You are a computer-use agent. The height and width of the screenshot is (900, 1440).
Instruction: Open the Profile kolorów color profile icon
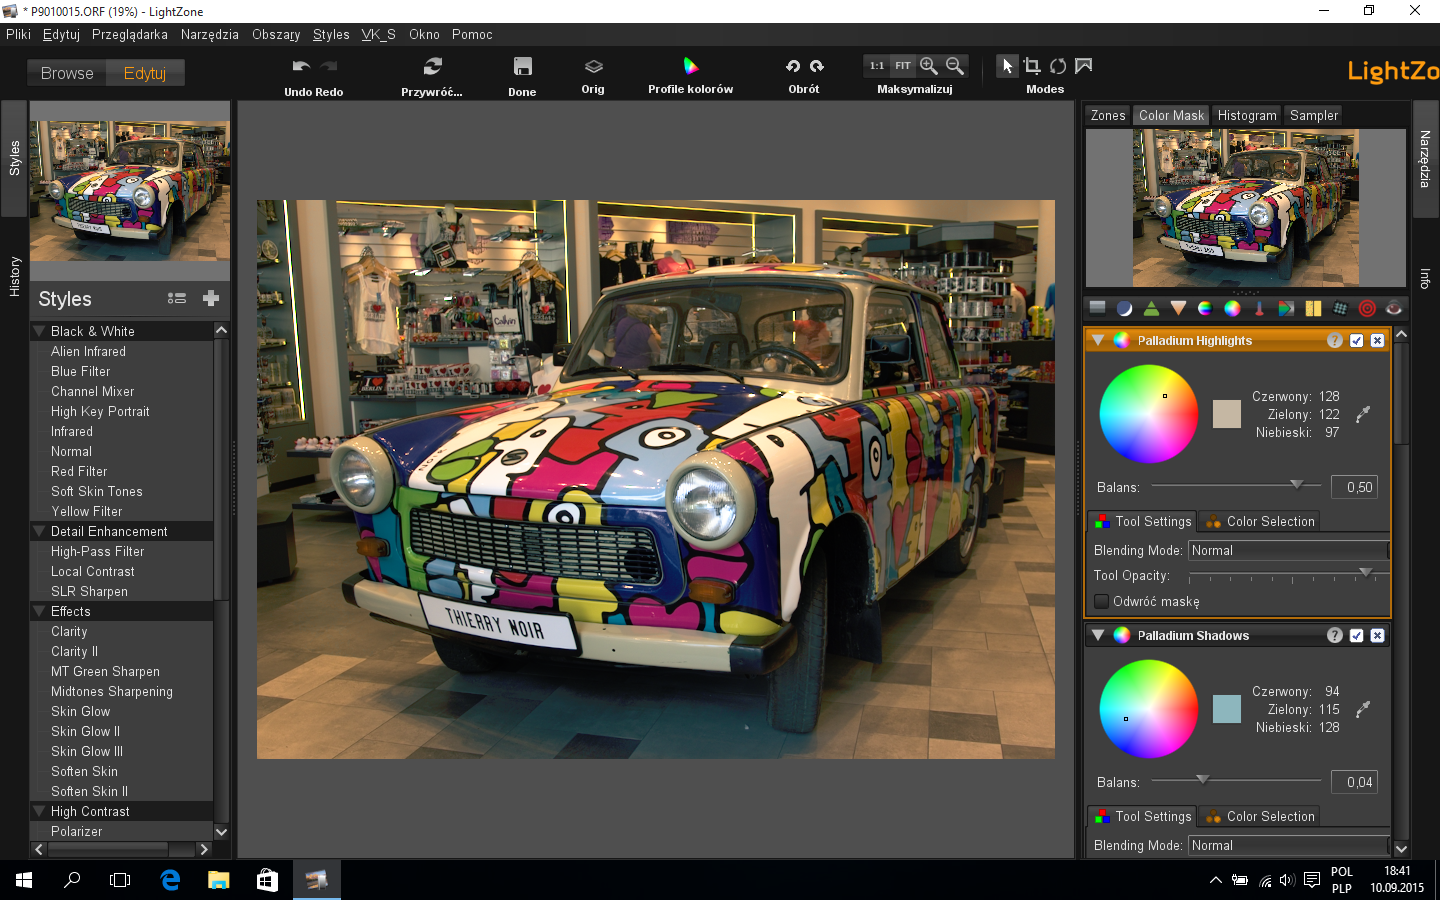690,66
